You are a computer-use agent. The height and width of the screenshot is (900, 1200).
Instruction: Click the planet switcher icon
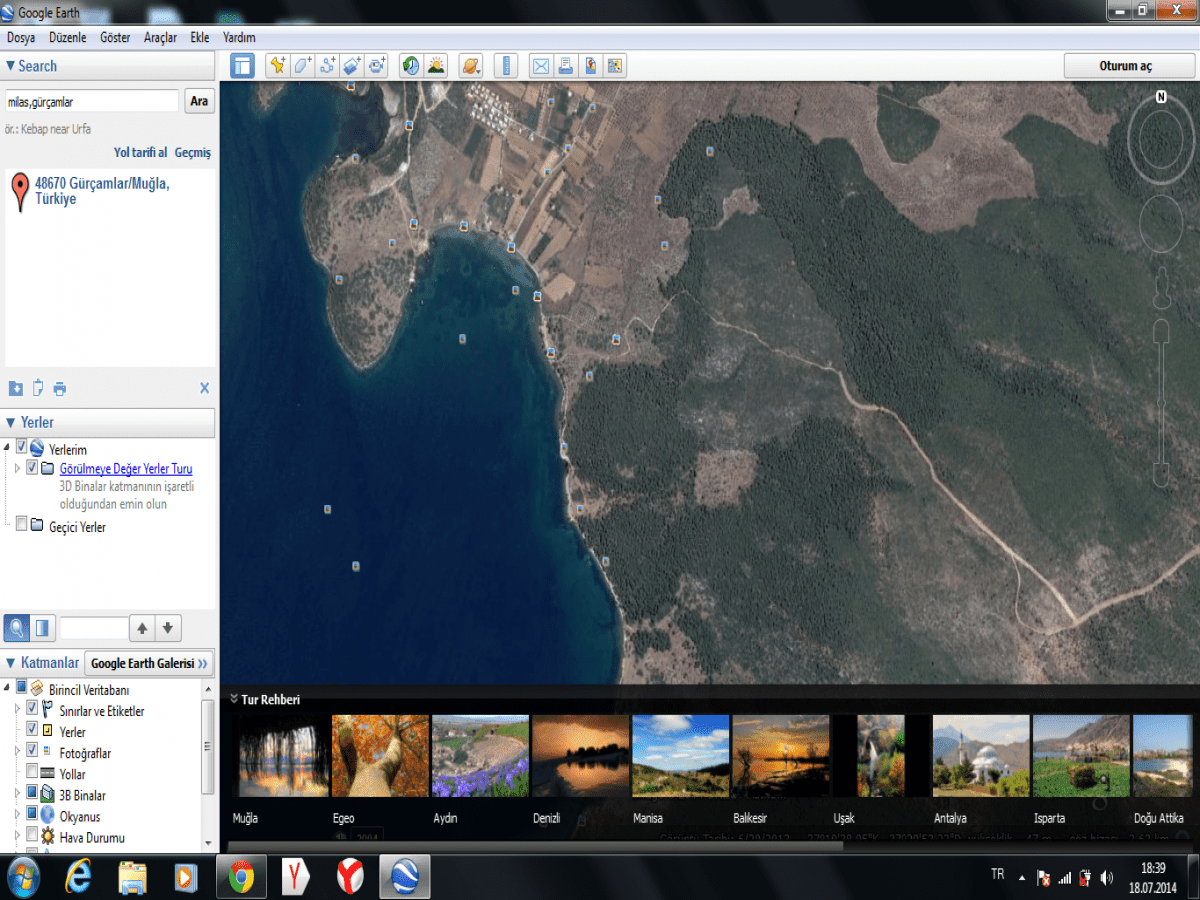470,66
